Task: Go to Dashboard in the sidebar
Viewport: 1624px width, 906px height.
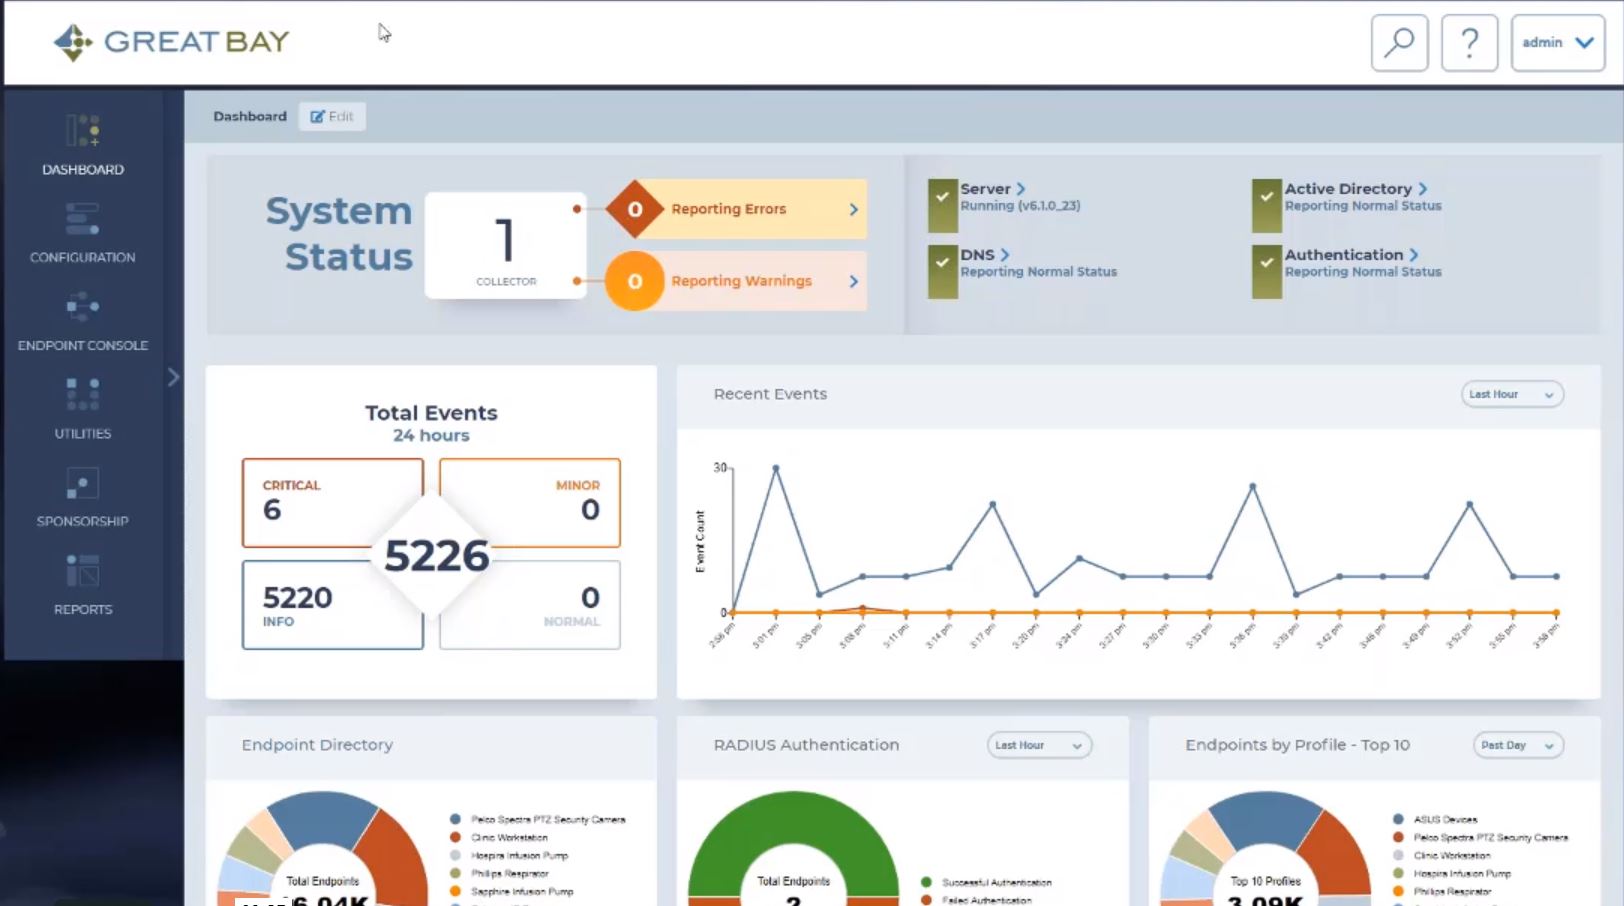Action: coord(83,146)
